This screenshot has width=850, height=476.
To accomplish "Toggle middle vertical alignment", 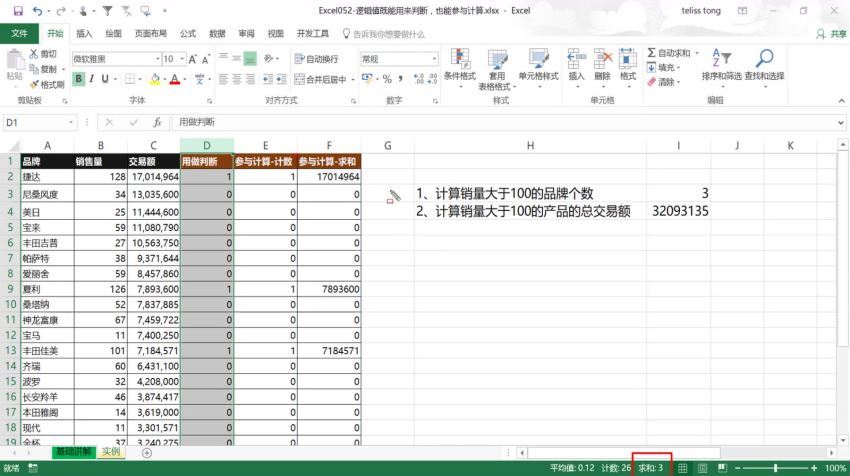I will (x=236, y=59).
